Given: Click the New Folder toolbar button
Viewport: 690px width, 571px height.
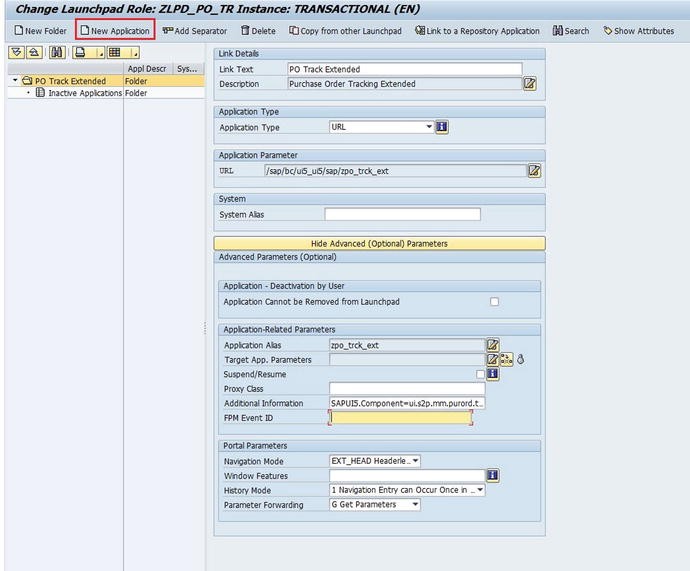Looking at the screenshot, I should tap(40, 31).
